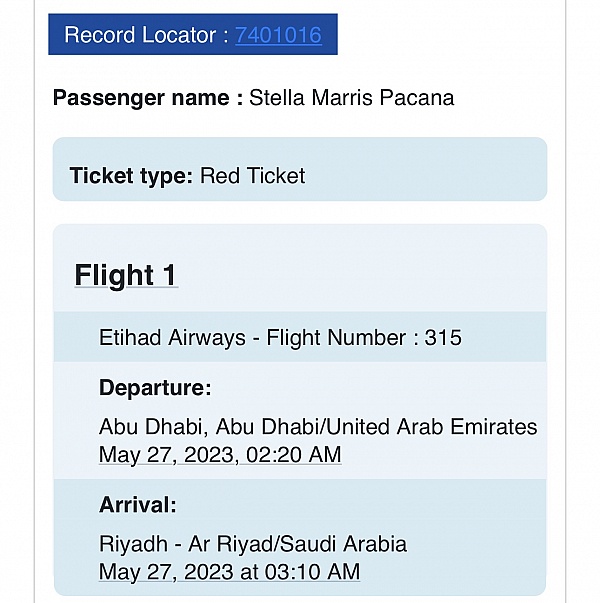Select the Red Ticket text
Image resolution: width=600 pixels, height=603 pixels.
click(x=252, y=176)
